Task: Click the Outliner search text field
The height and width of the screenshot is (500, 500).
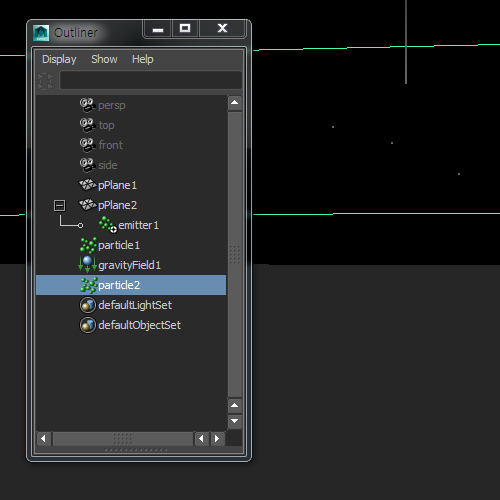Action: pyautogui.click(x=151, y=80)
